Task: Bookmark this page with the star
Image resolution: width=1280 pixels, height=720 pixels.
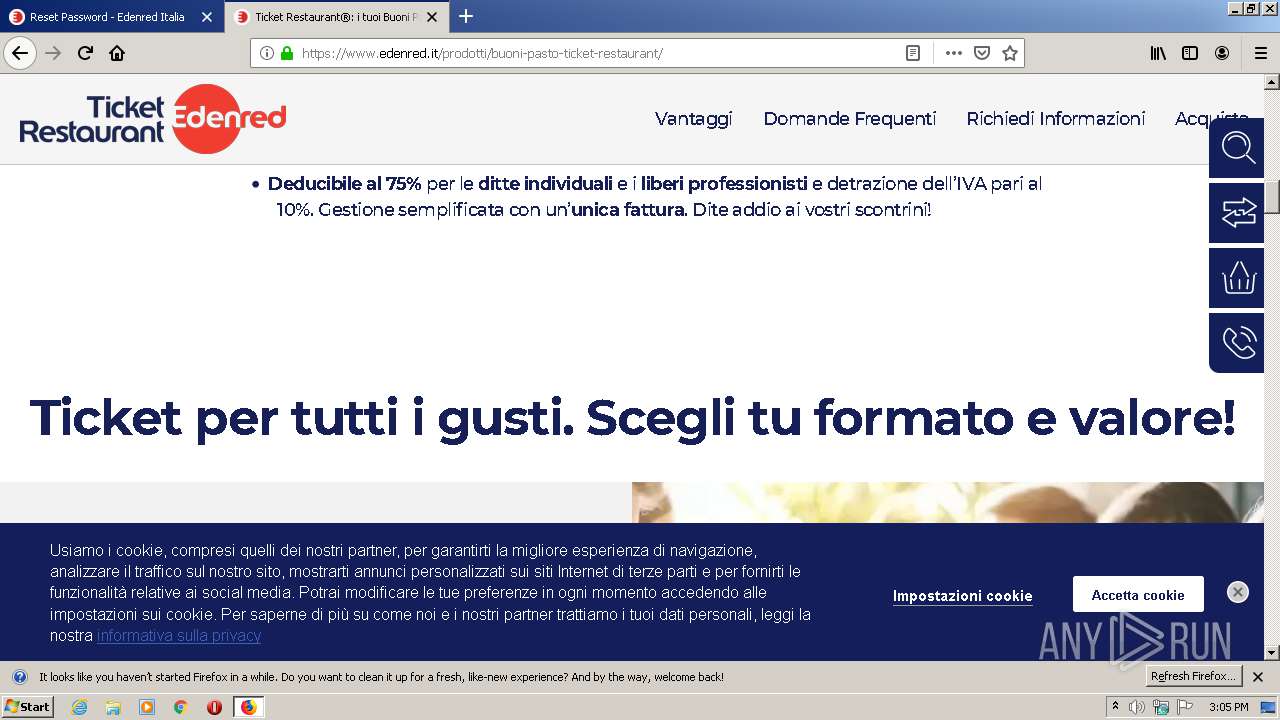Action: click(1010, 53)
